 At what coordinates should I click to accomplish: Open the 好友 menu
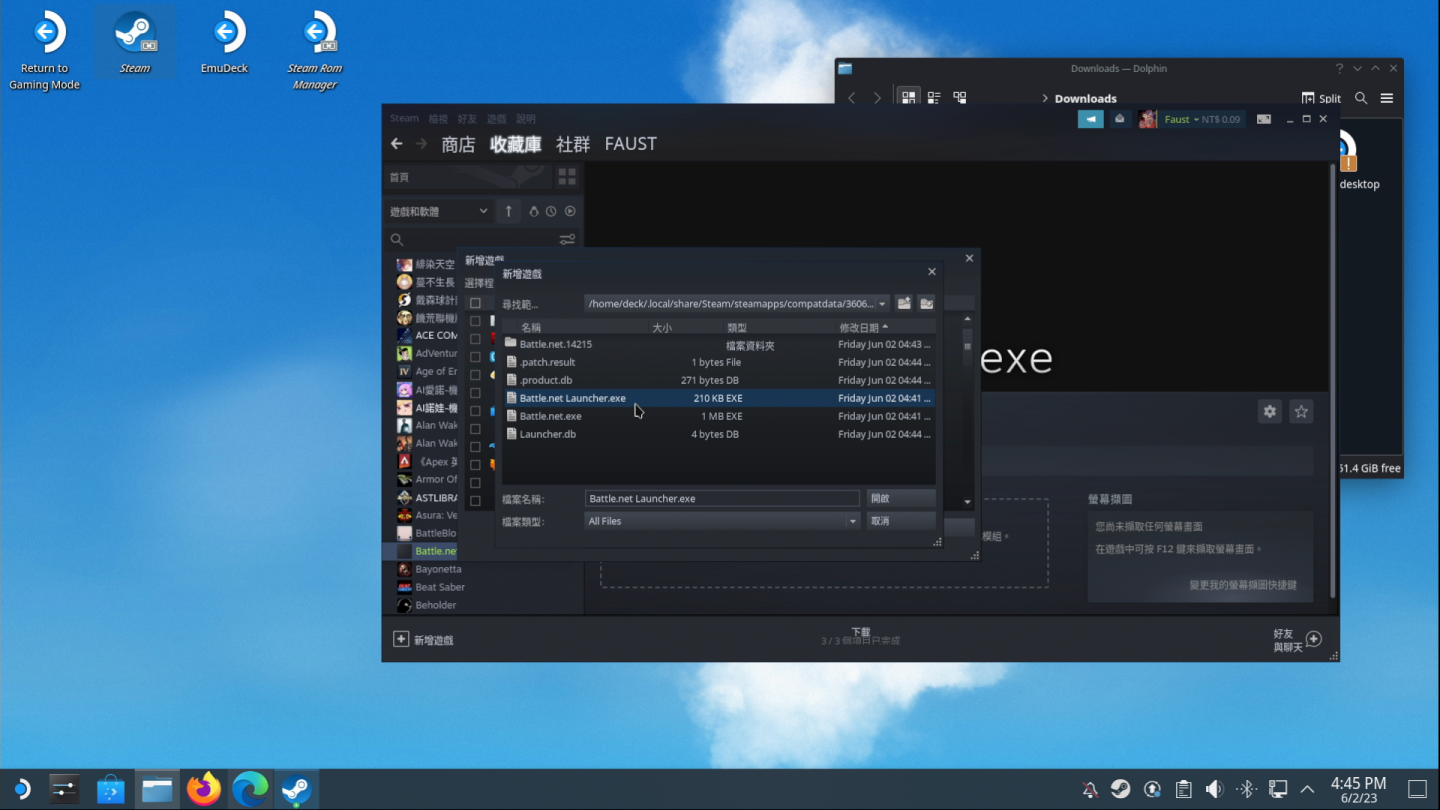(467, 118)
